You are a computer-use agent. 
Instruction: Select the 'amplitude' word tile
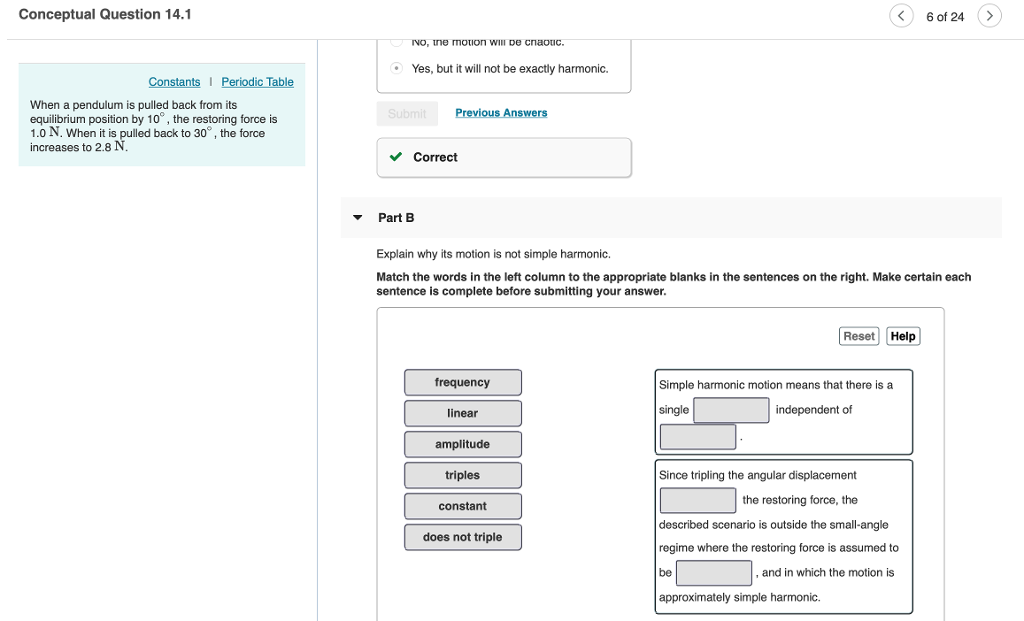462,444
